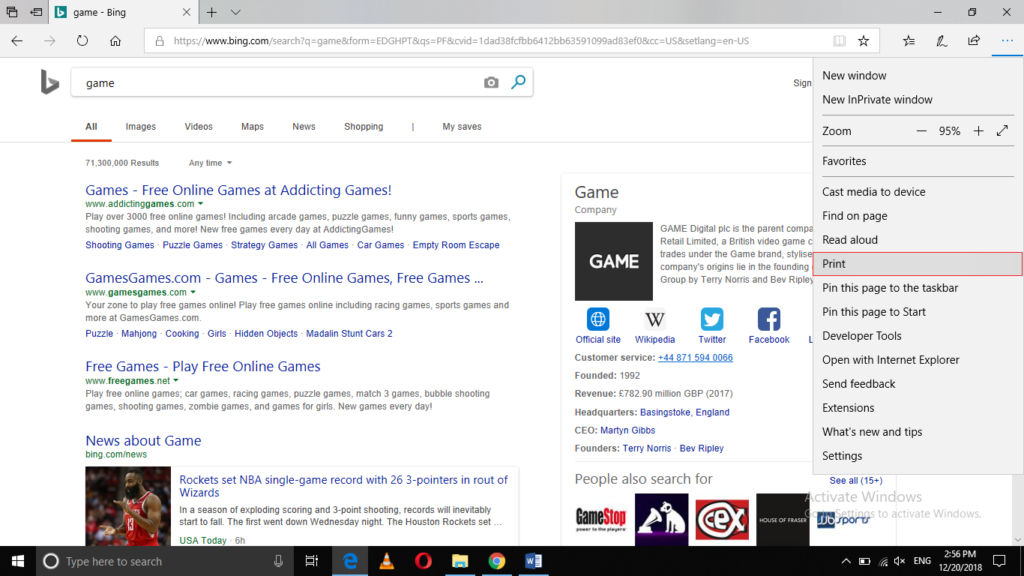The height and width of the screenshot is (576, 1024).
Task: Switch to Shopping search tab
Action: [x=364, y=127]
